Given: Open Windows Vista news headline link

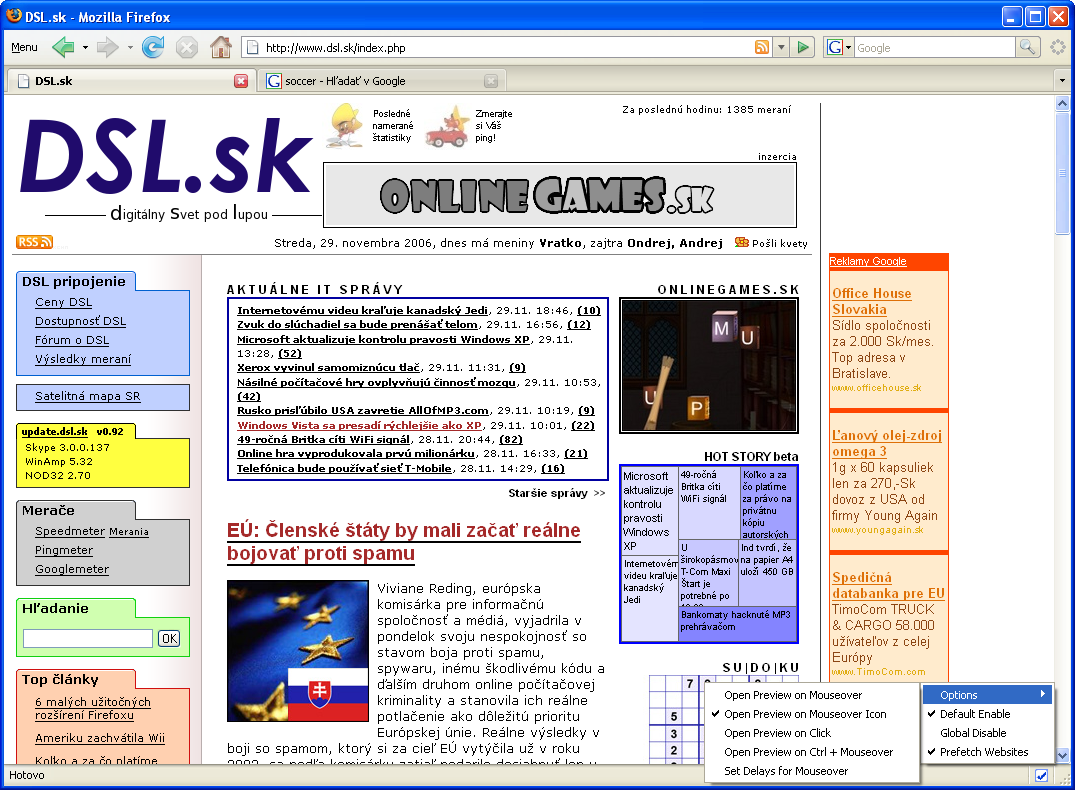Looking at the screenshot, I should point(359,425).
